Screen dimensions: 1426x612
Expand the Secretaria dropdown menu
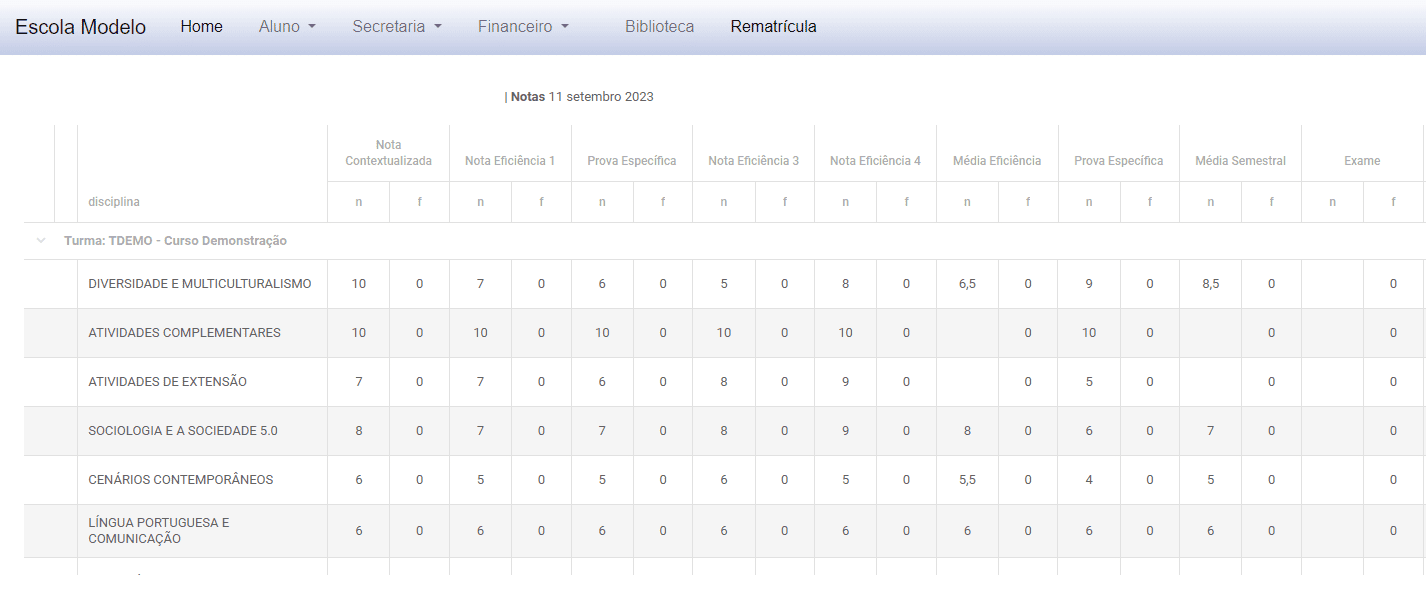click(x=397, y=27)
